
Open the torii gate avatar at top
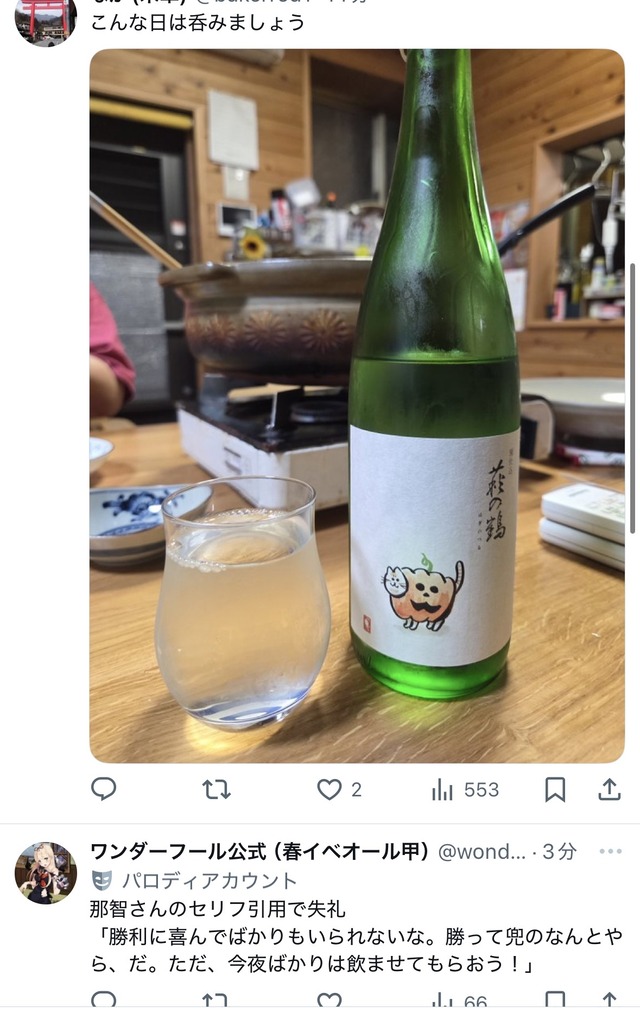click(46, 20)
